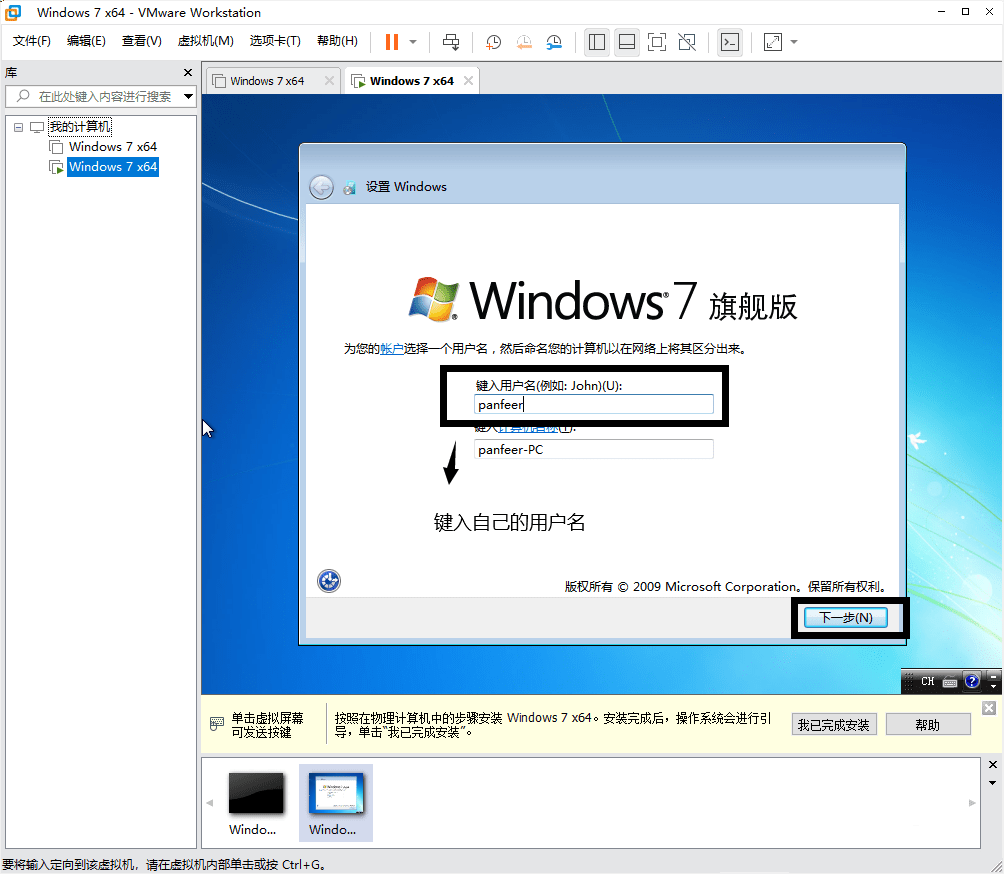
Task: Select the powered-off Windows 7 x64 tree item
Action: tap(113, 147)
